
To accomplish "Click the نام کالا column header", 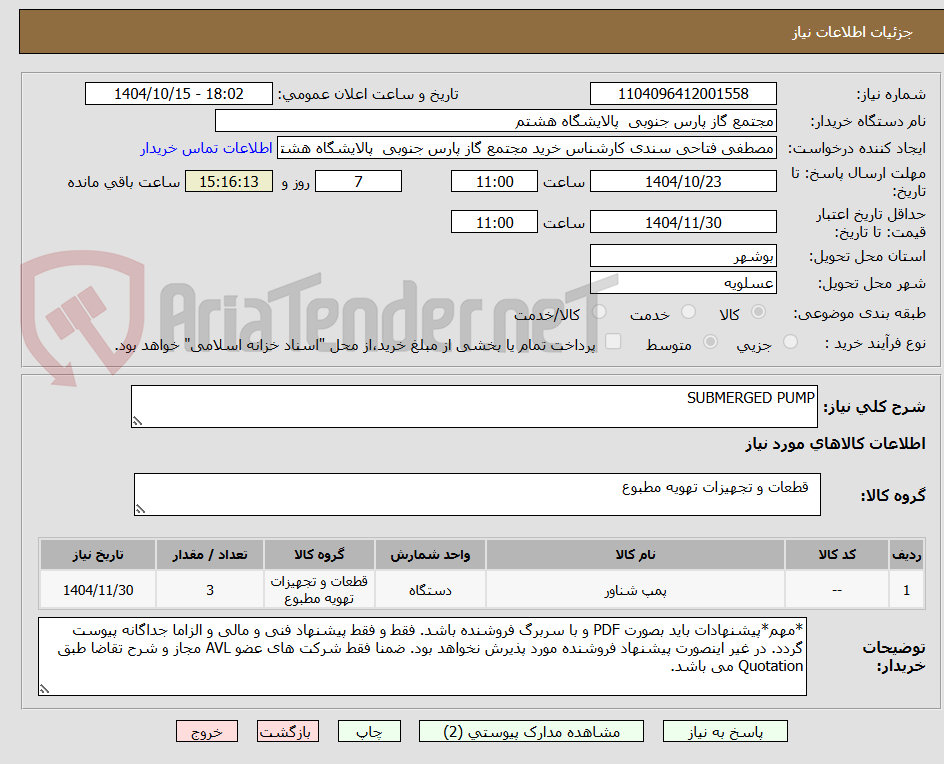I will pyautogui.click(x=635, y=554).
